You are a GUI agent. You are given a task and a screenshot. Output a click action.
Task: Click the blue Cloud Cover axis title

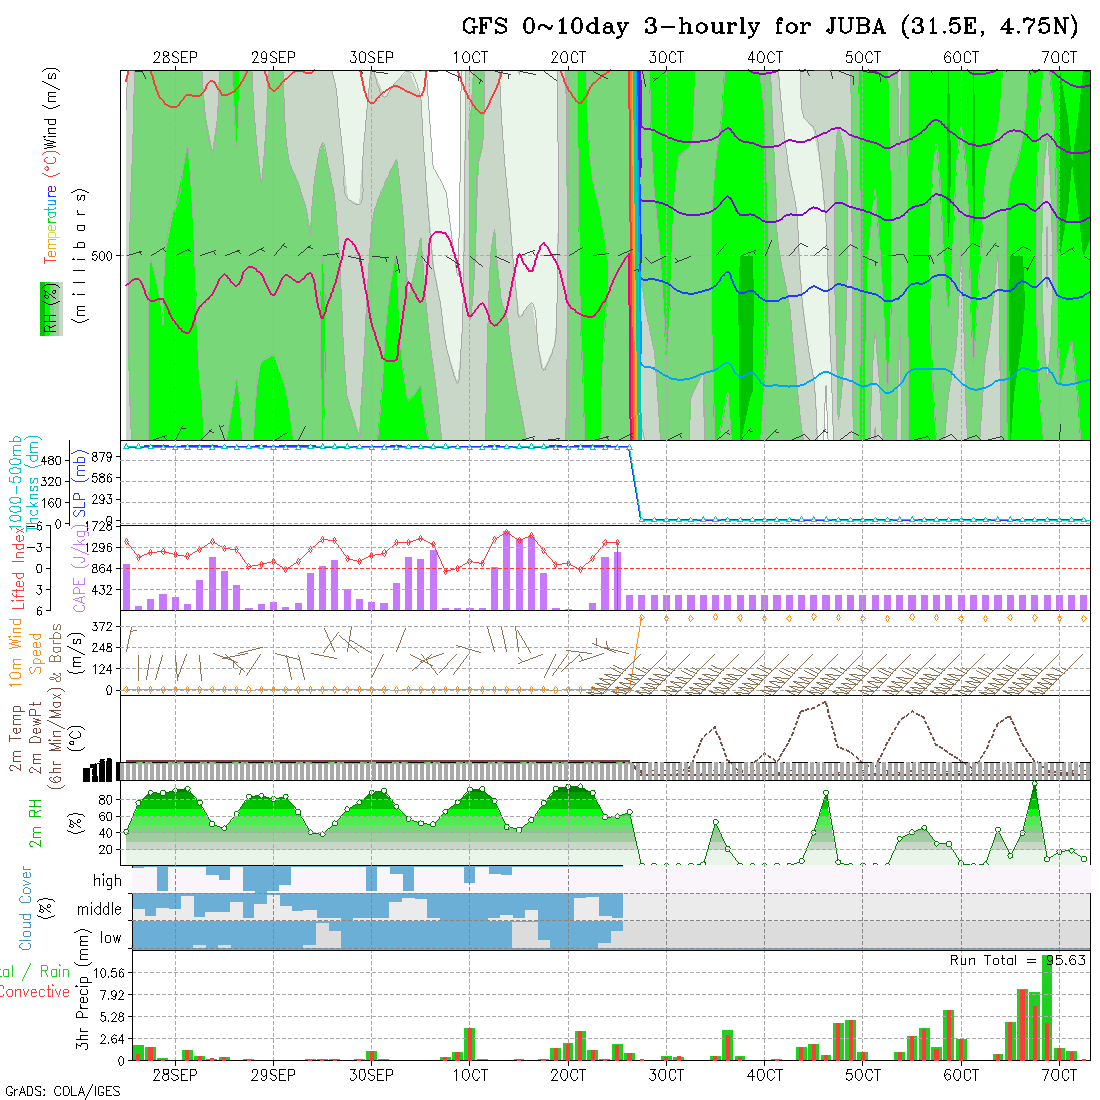(26, 908)
